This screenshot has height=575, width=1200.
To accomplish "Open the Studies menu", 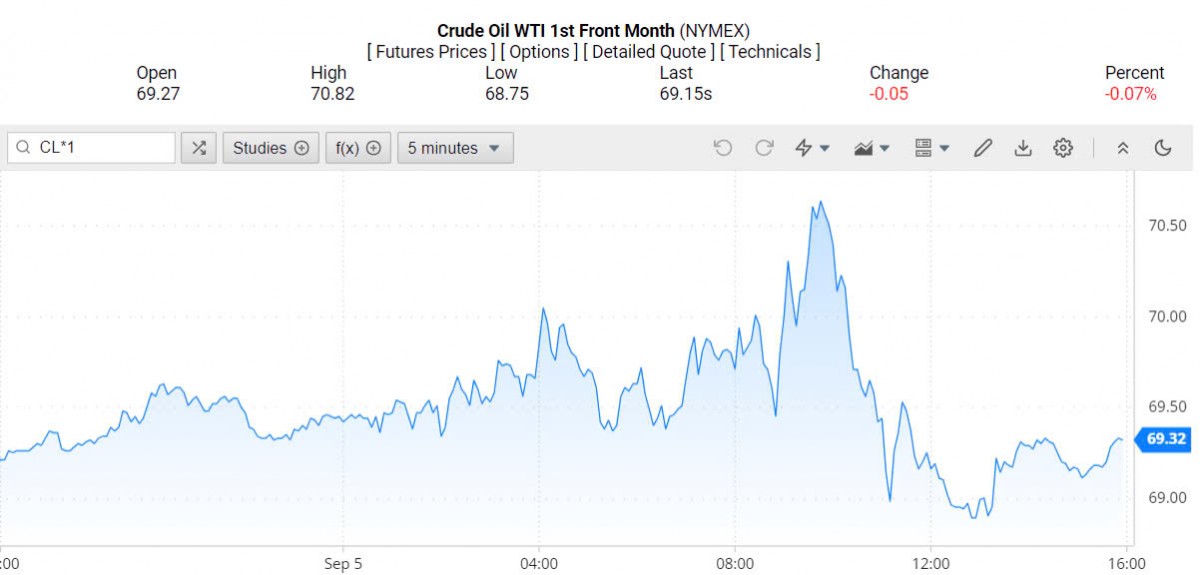I will tap(271, 148).
